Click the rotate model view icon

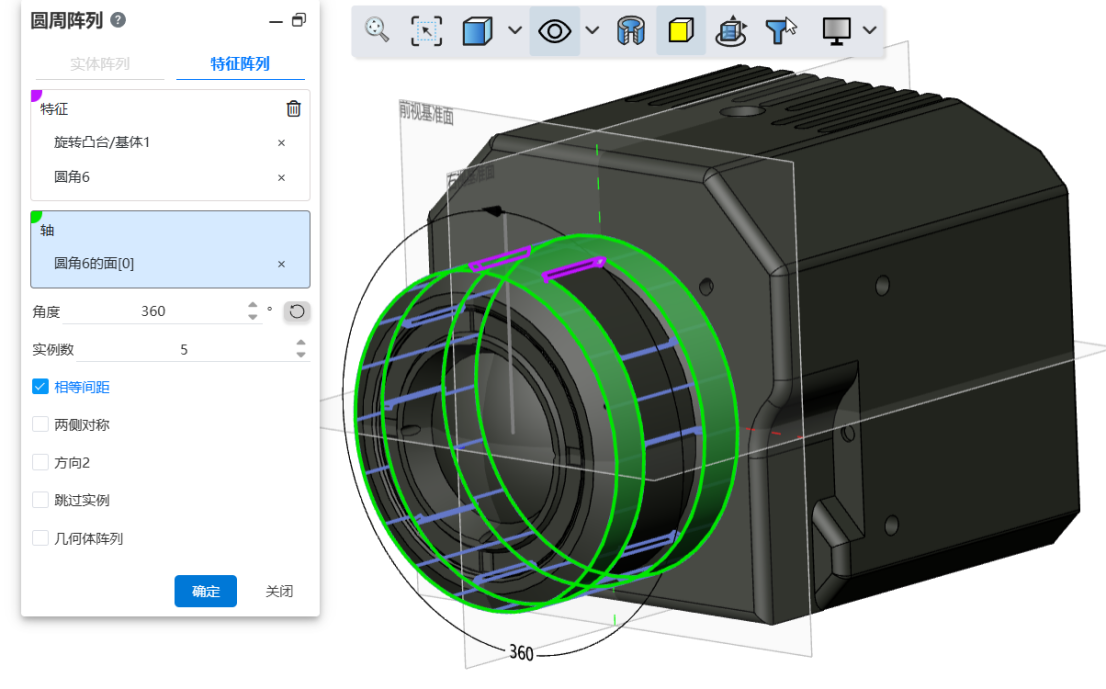[730, 31]
